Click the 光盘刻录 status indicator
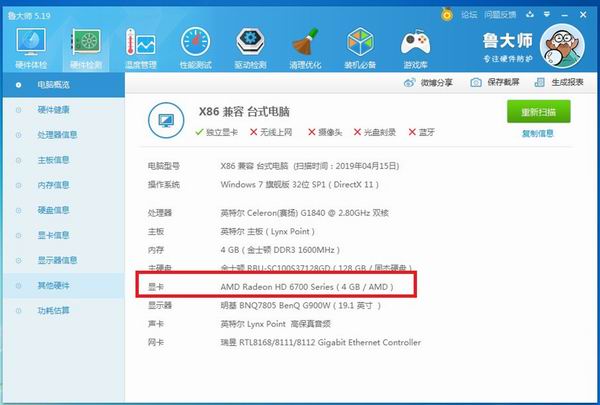 click(x=375, y=132)
